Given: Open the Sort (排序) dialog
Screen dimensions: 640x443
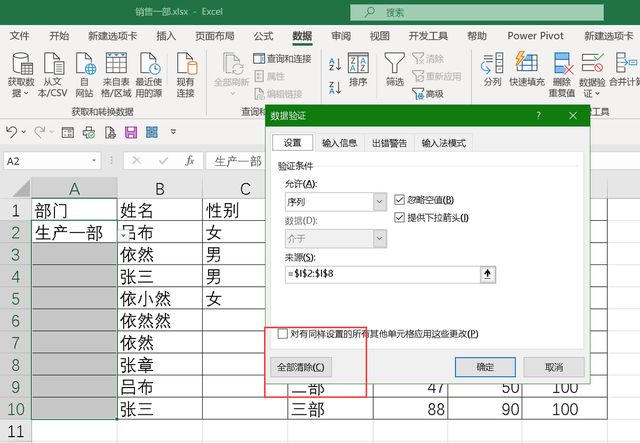Looking at the screenshot, I should [358, 69].
